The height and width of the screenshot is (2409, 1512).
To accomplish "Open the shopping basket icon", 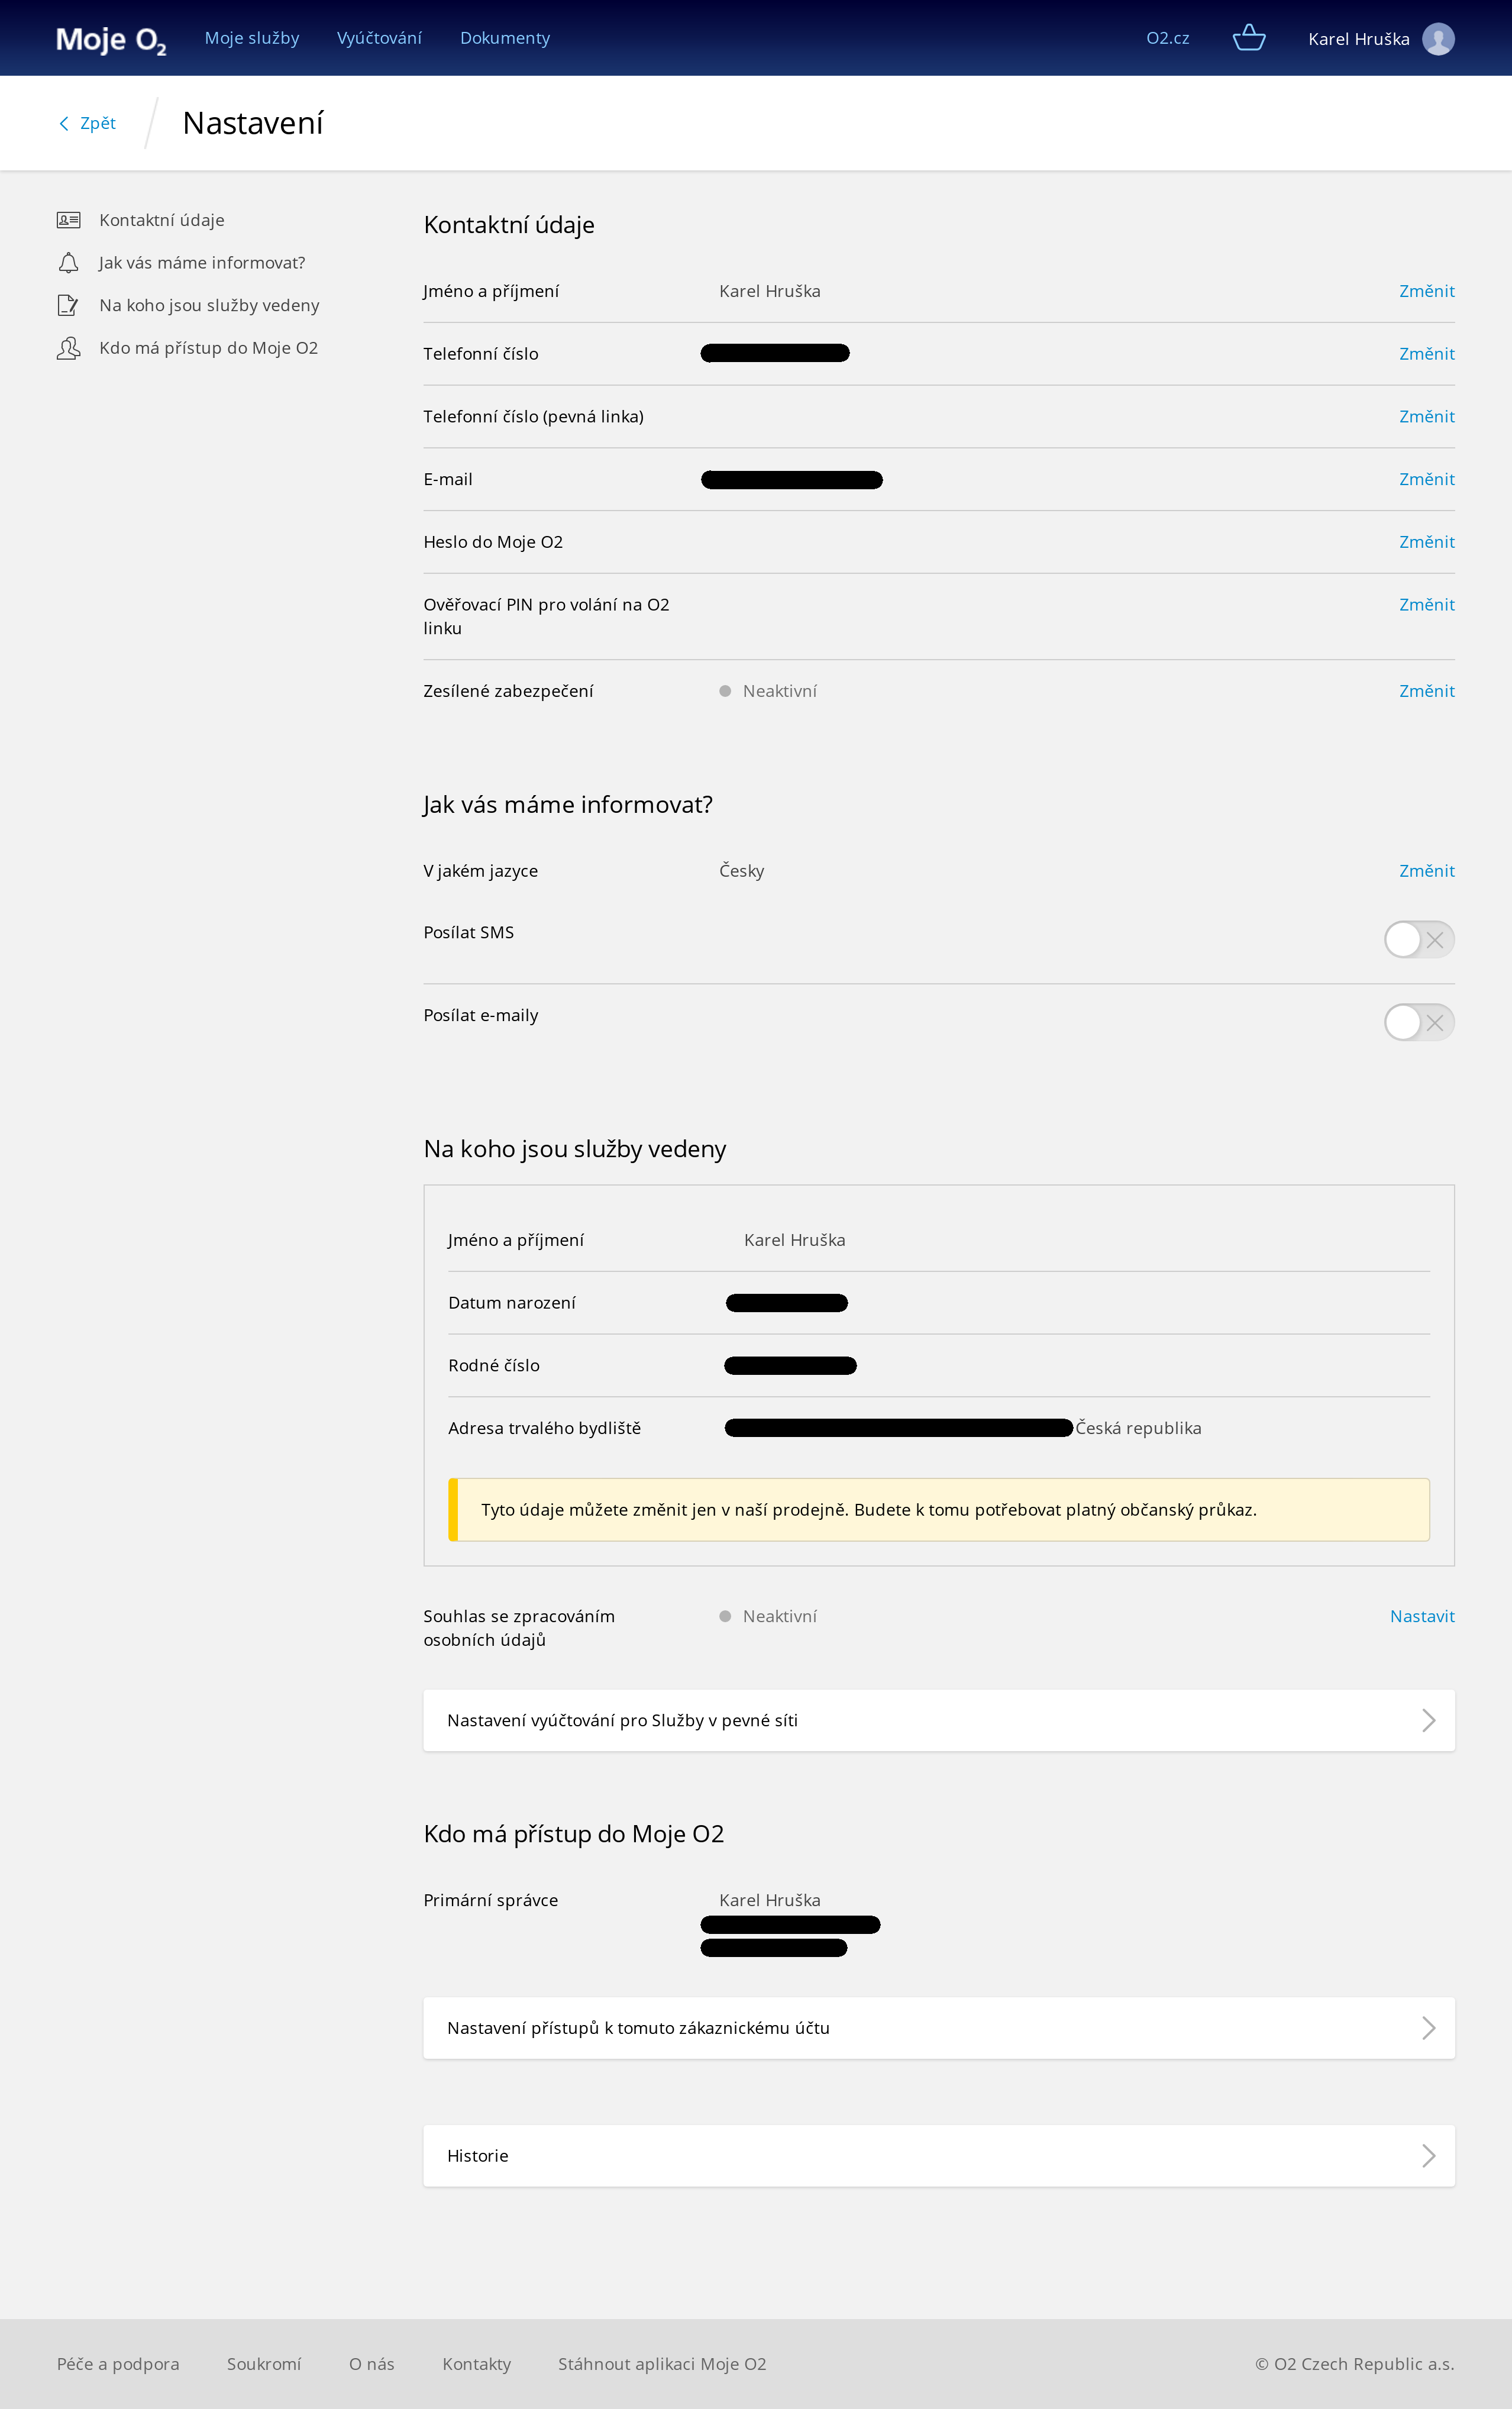I will tap(1249, 38).
